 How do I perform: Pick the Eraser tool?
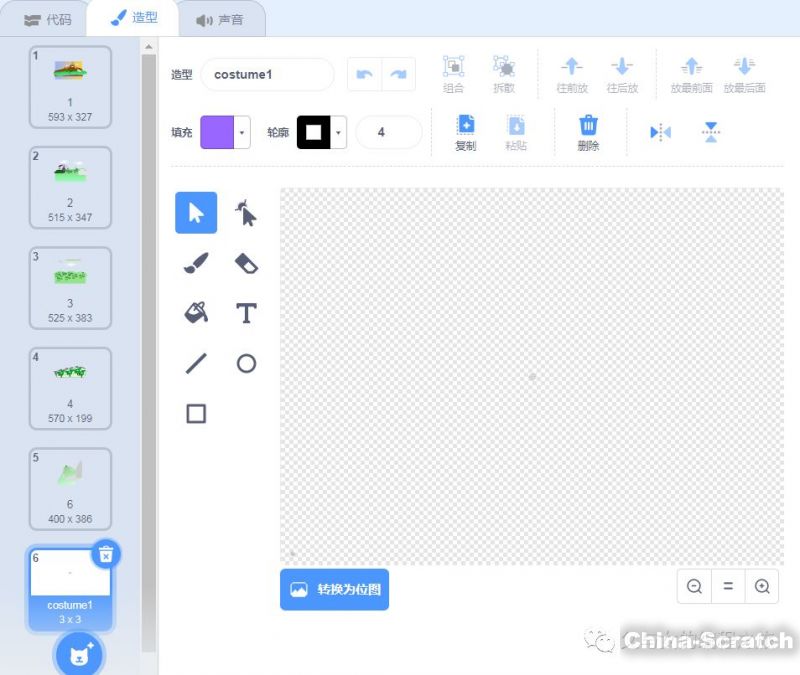(246, 264)
